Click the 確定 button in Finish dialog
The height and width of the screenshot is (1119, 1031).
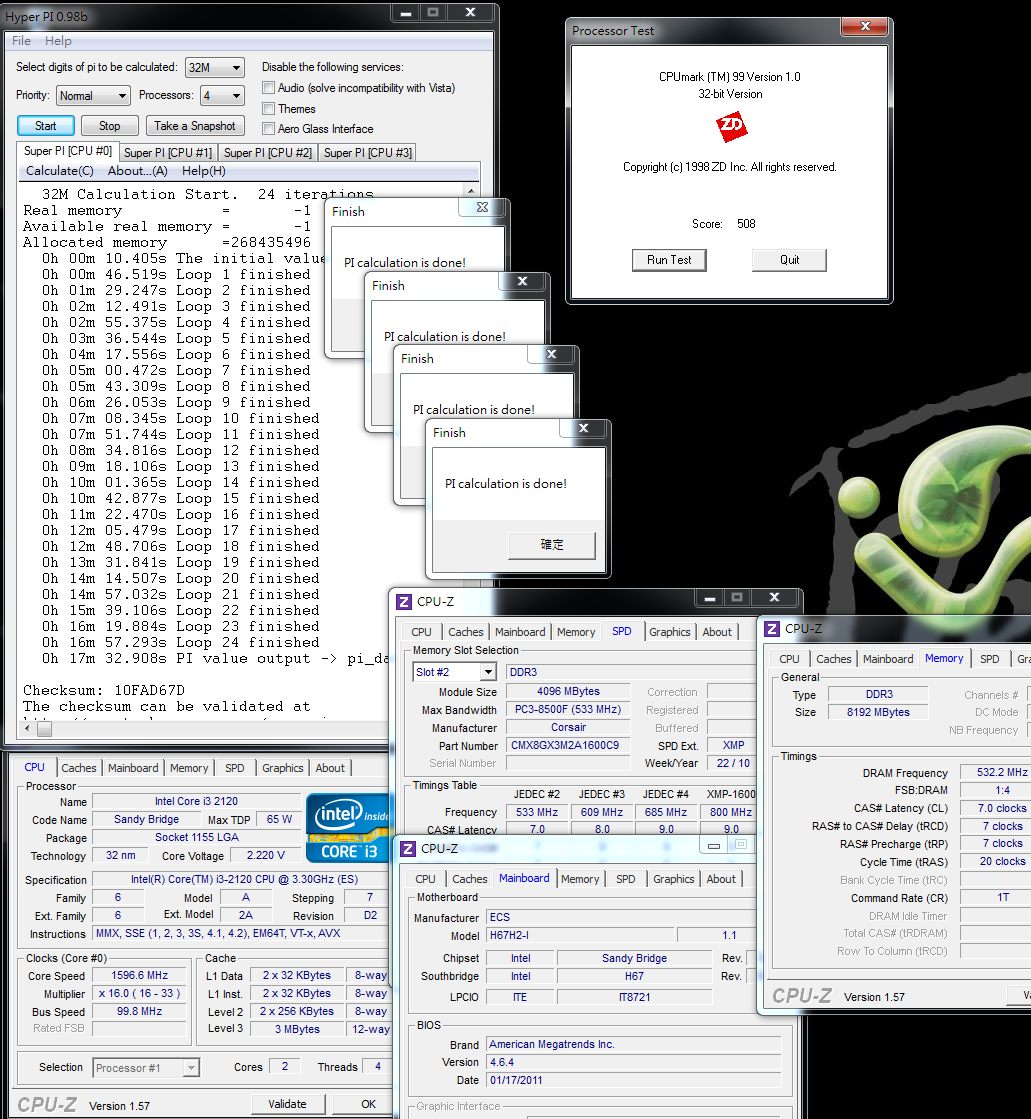click(x=552, y=545)
